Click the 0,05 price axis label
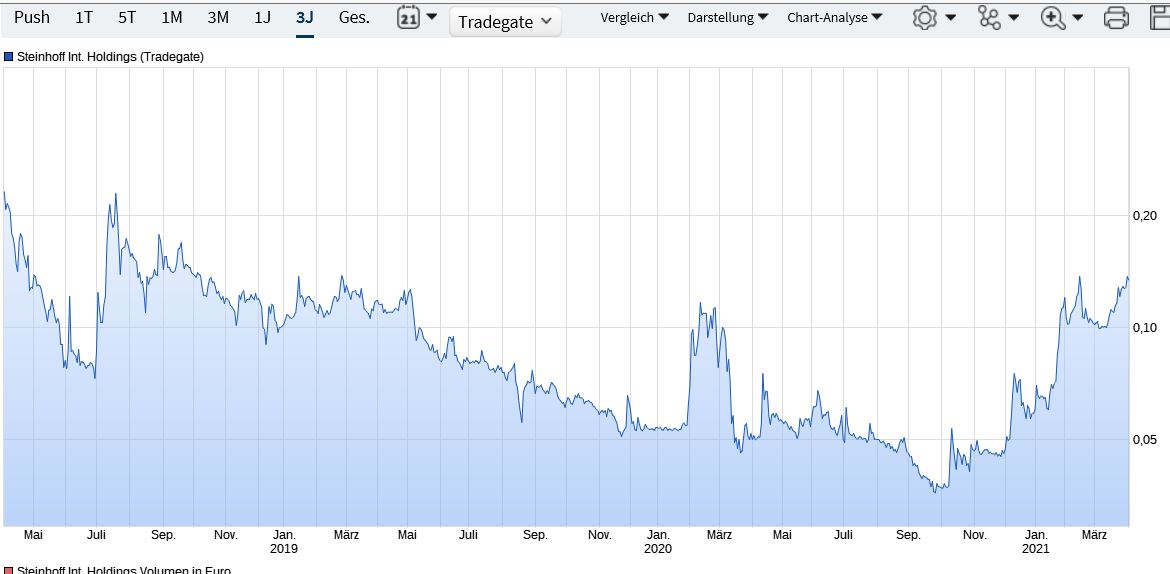Screen dimensions: 1170x574 [1145, 440]
